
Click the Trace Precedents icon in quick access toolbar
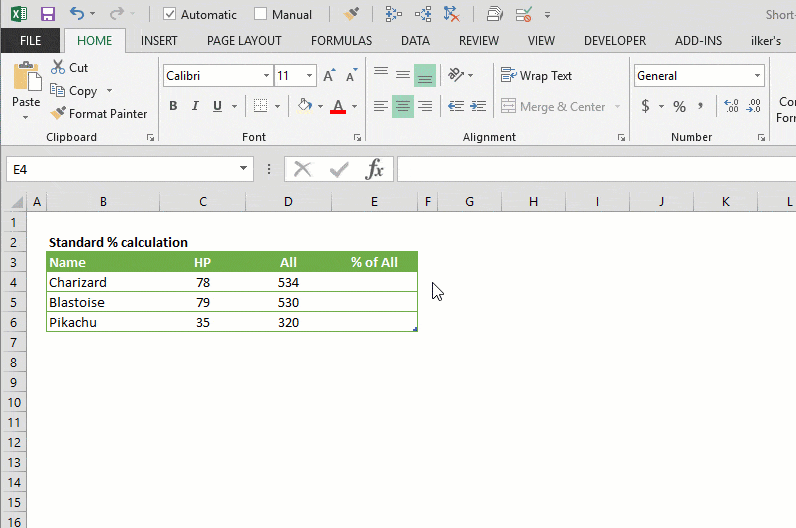point(393,14)
